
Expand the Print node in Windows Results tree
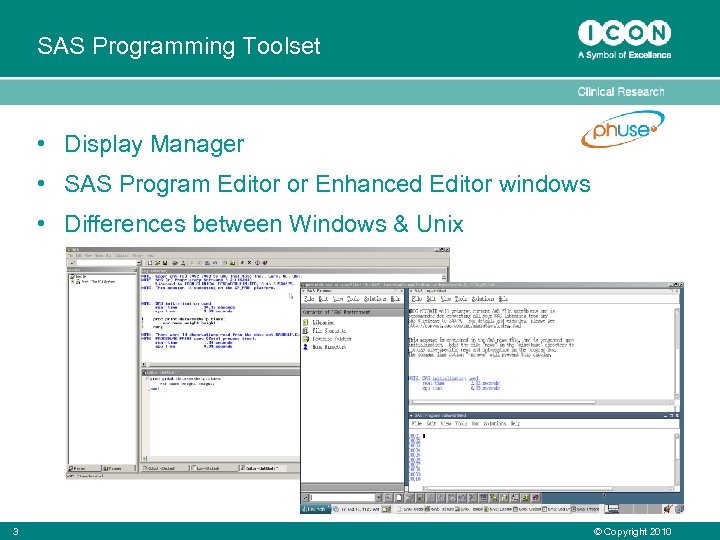coord(72,281)
